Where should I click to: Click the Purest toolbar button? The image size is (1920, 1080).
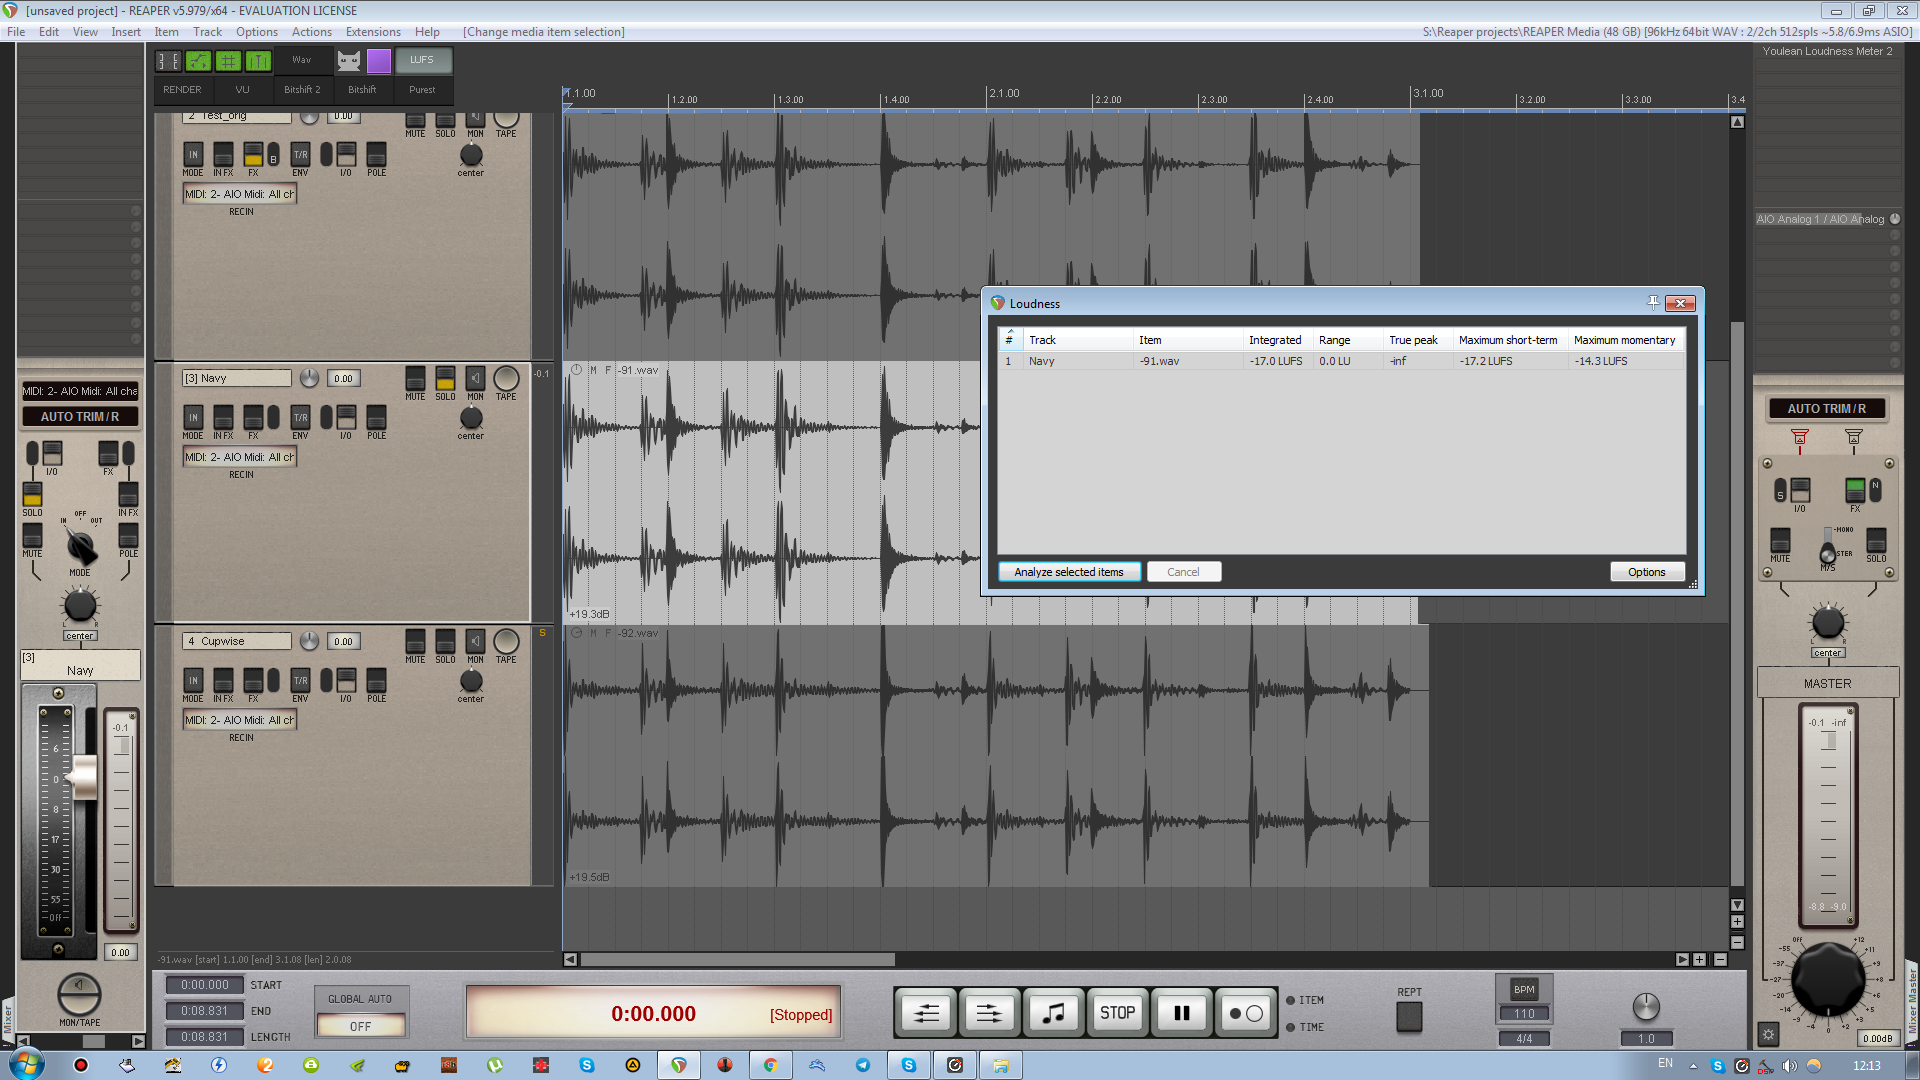click(x=422, y=90)
